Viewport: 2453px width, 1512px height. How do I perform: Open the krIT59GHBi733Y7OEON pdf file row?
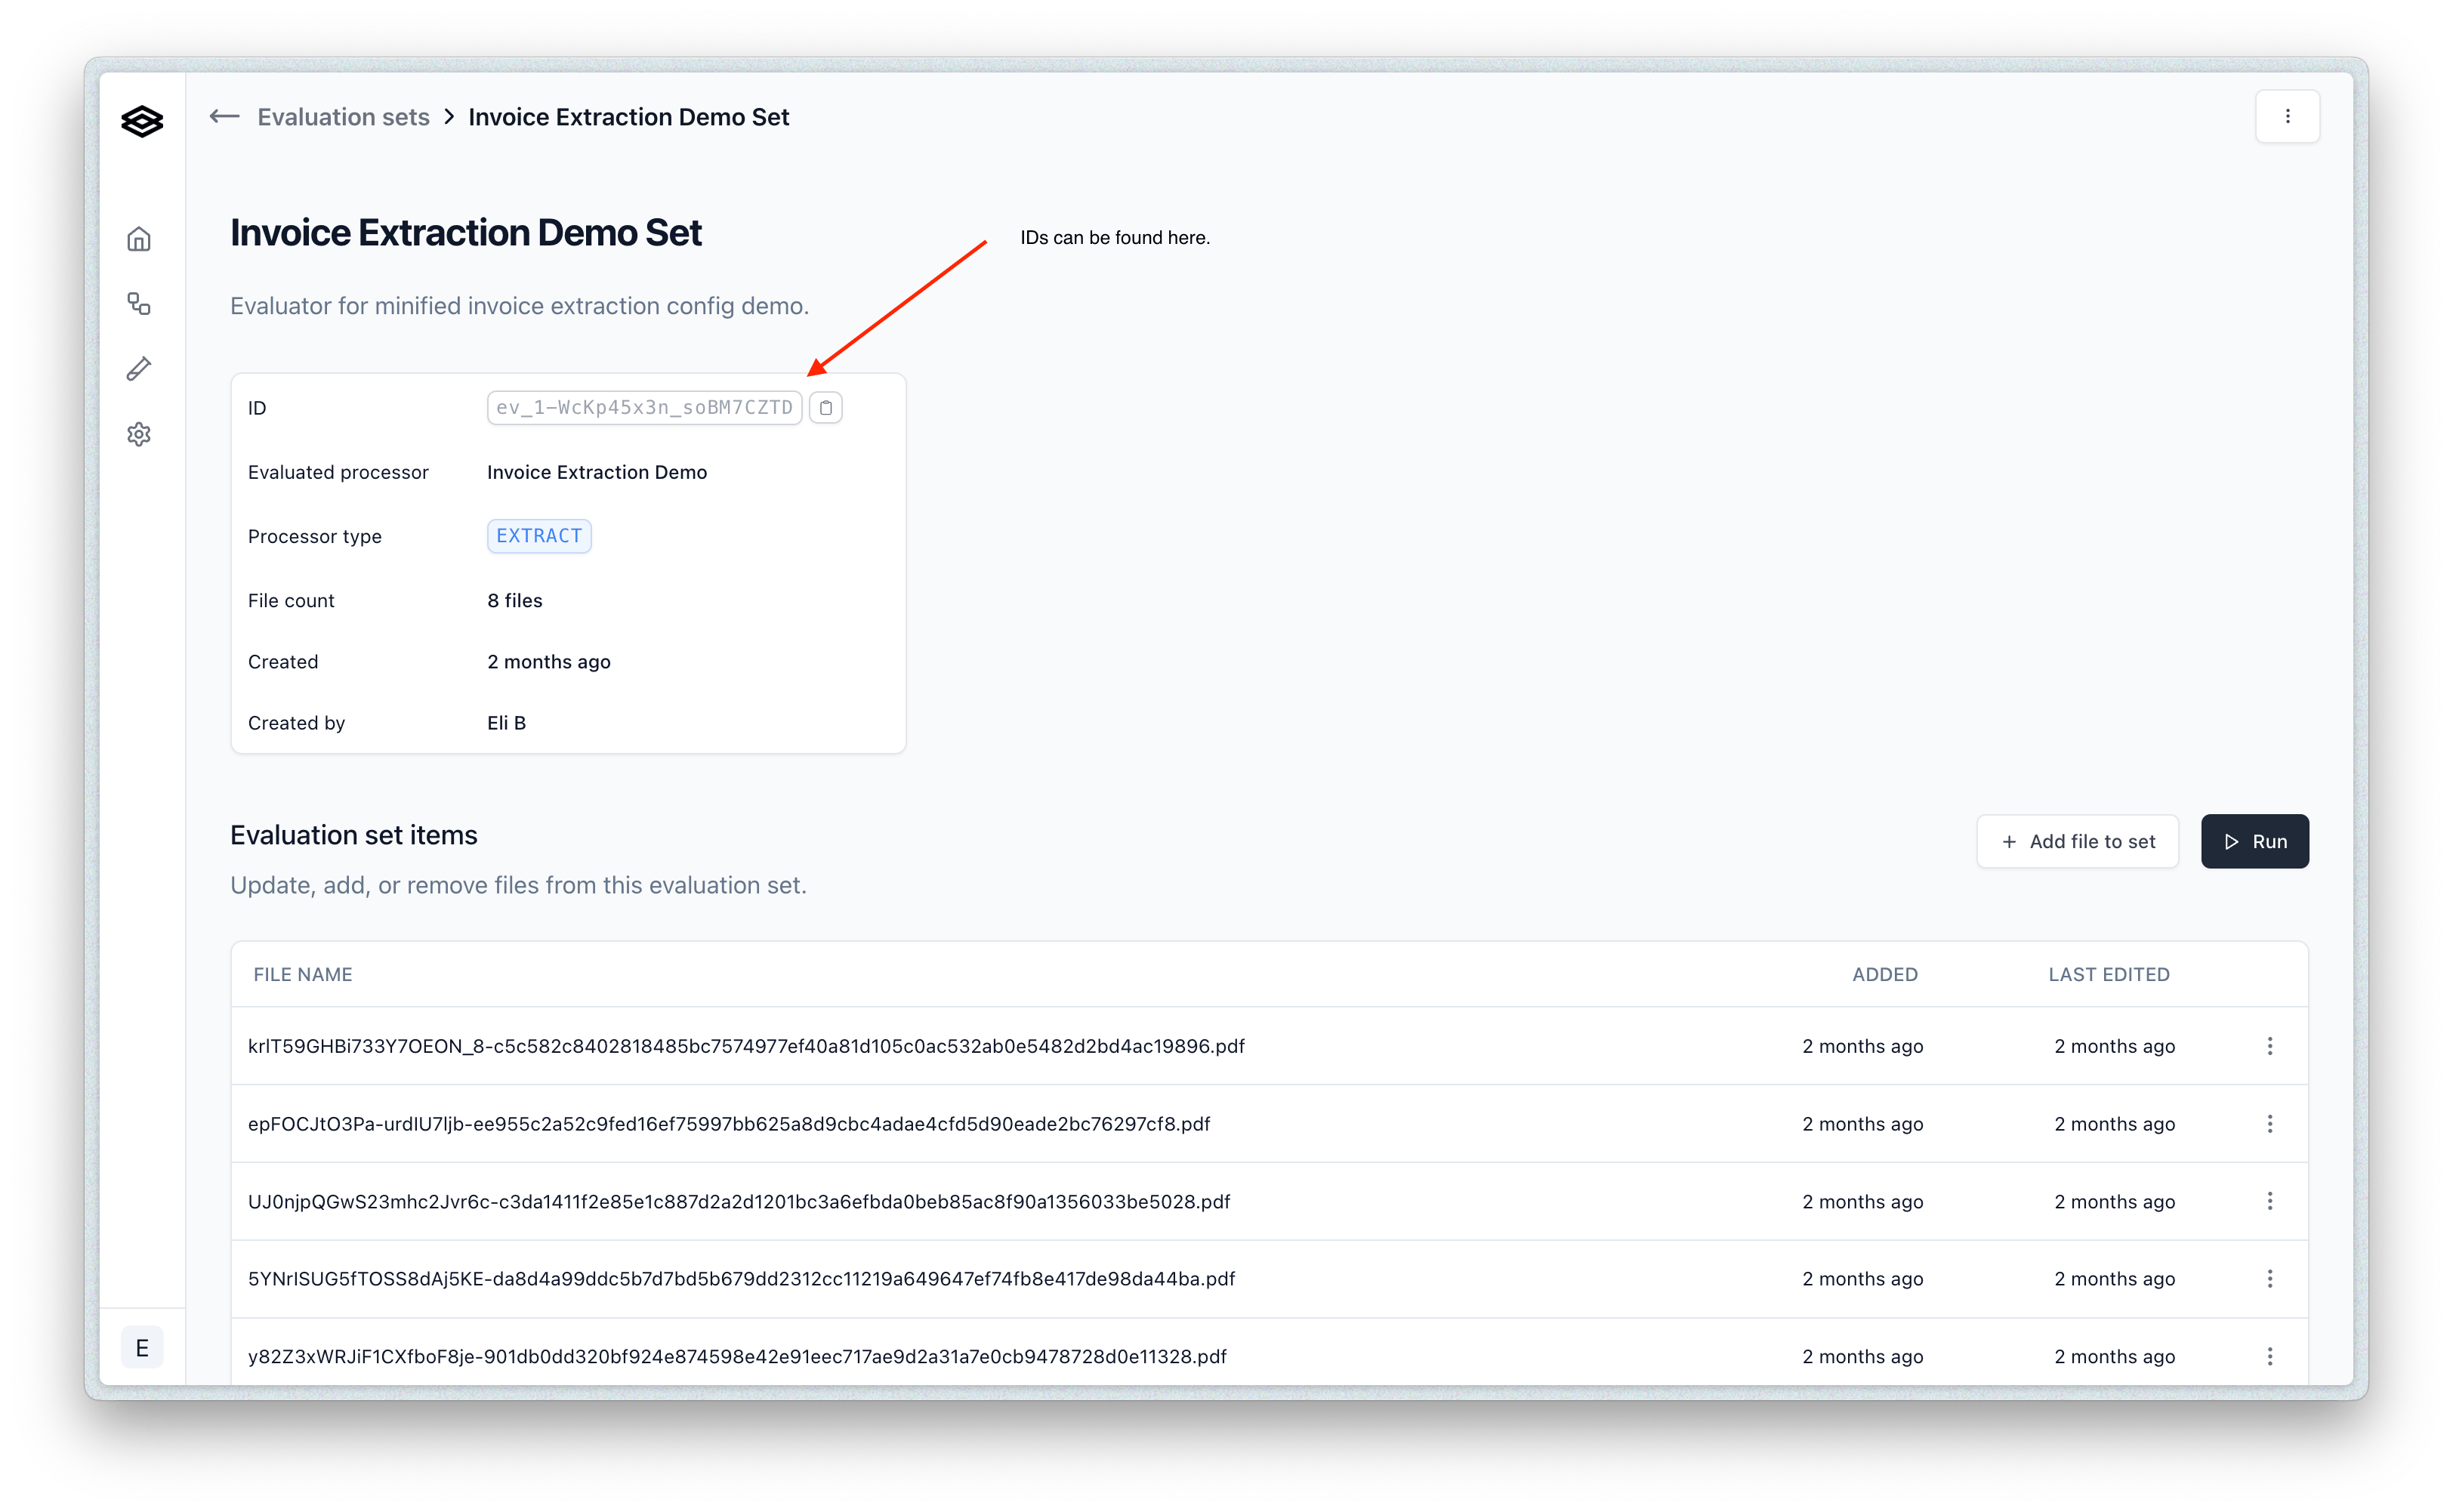[746, 1046]
